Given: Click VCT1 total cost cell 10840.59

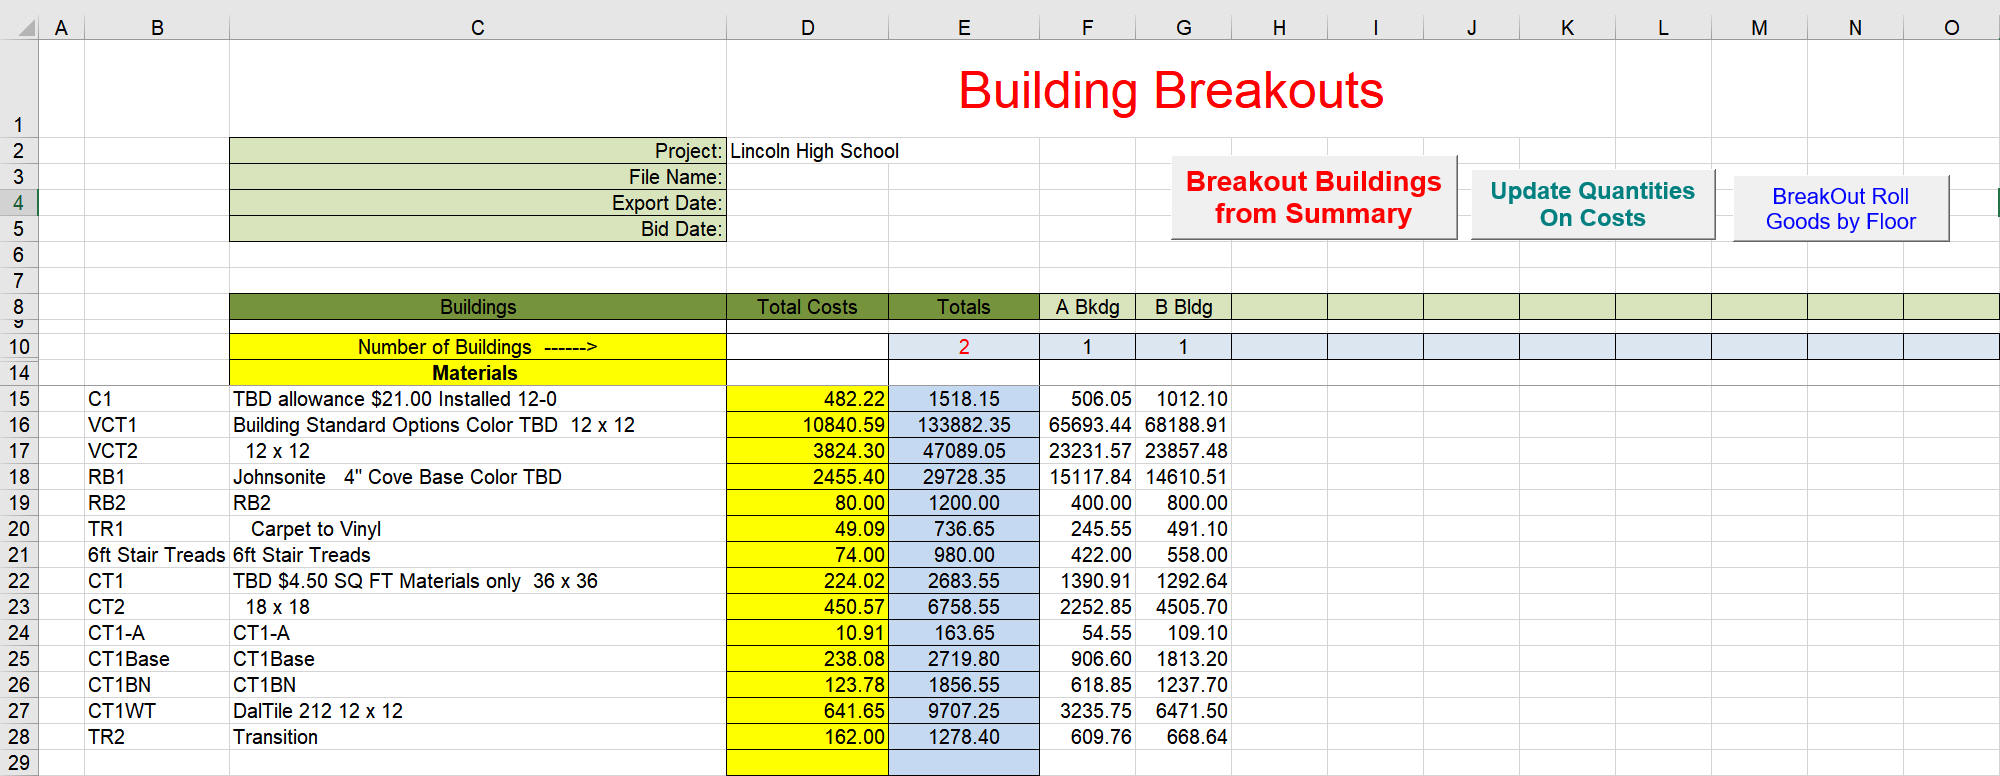Looking at the screenshot, I should tap(807, 425).
